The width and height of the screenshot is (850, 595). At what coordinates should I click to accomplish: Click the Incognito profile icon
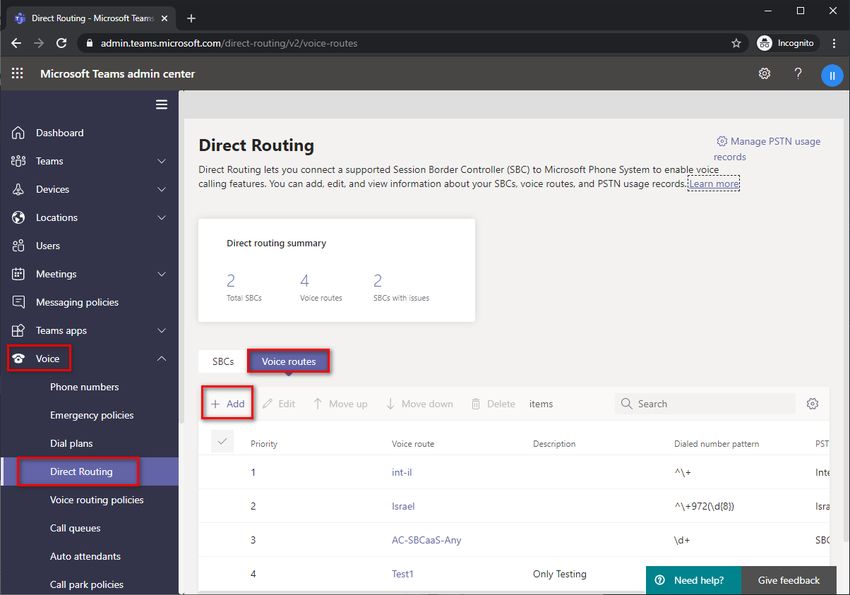(764, 43)
